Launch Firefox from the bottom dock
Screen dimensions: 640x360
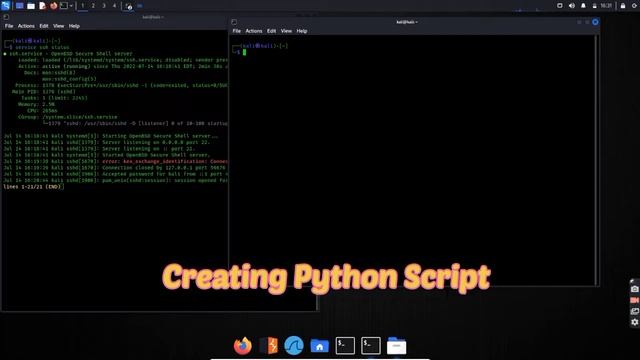243,346
